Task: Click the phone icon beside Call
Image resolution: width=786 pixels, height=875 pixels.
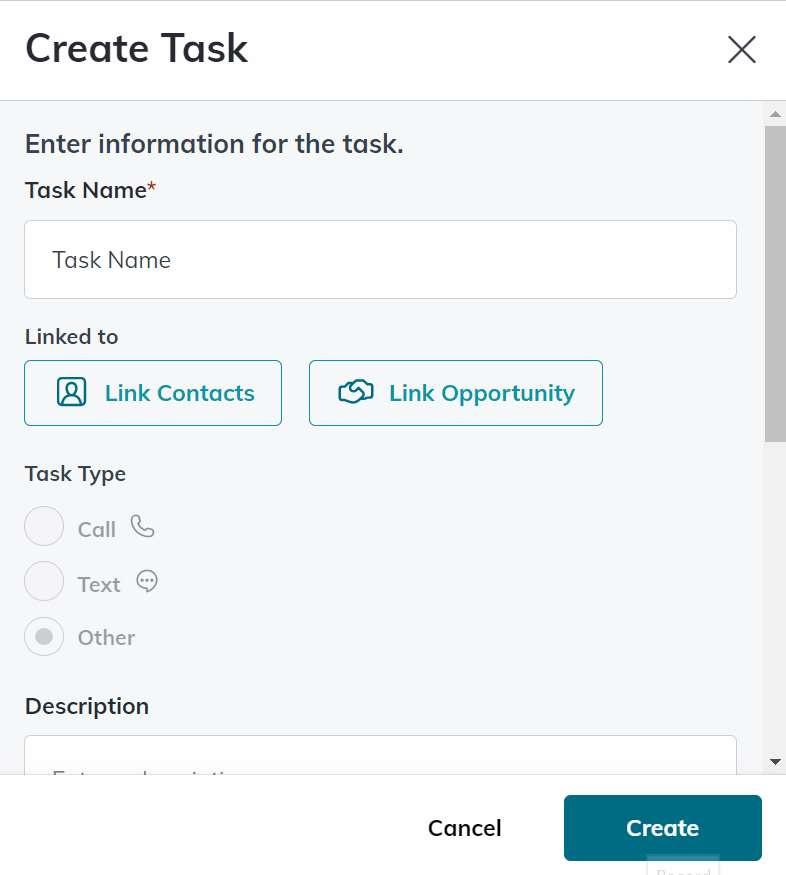Action: pyautogui.click(x=143, y=527)
